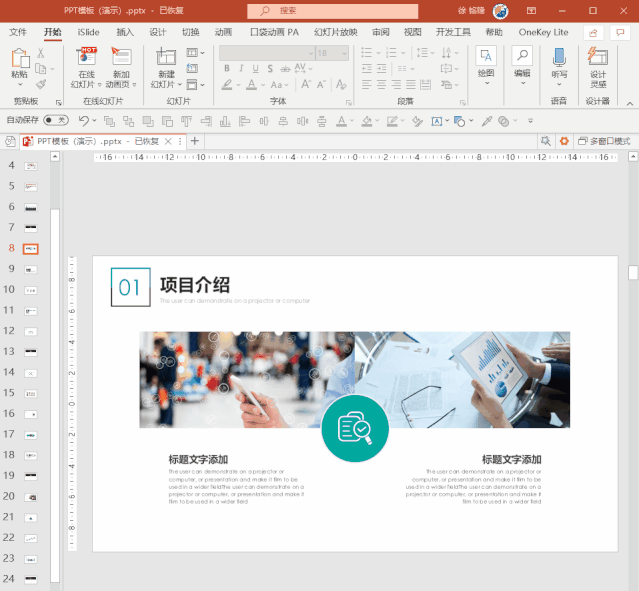Click the slide's teal document-check circle icon
This screenshot has height=591, width=639.
pos(355,428)
